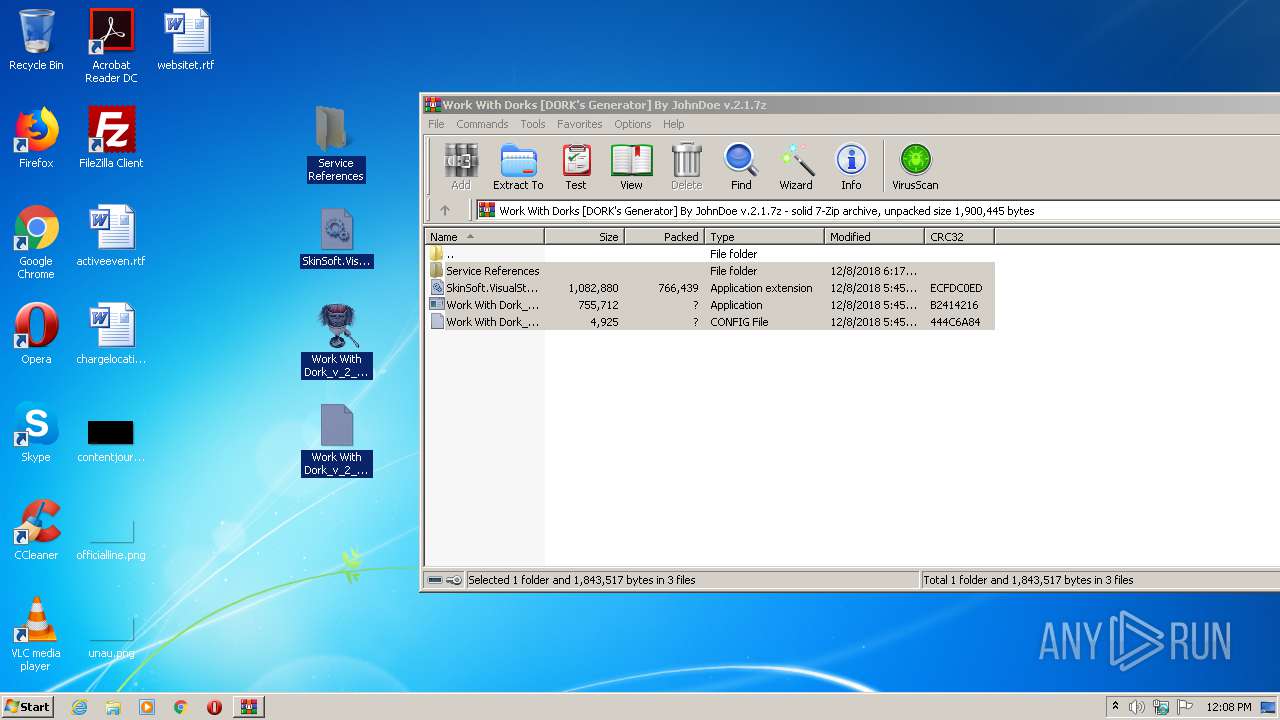Open Opera from the taskbar
1280x720 pixels.
[214, 707]
